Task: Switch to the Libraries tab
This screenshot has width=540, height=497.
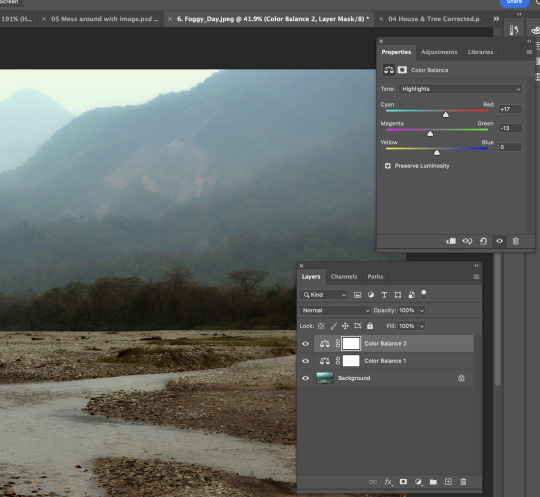Action: [x=480, y=52]
